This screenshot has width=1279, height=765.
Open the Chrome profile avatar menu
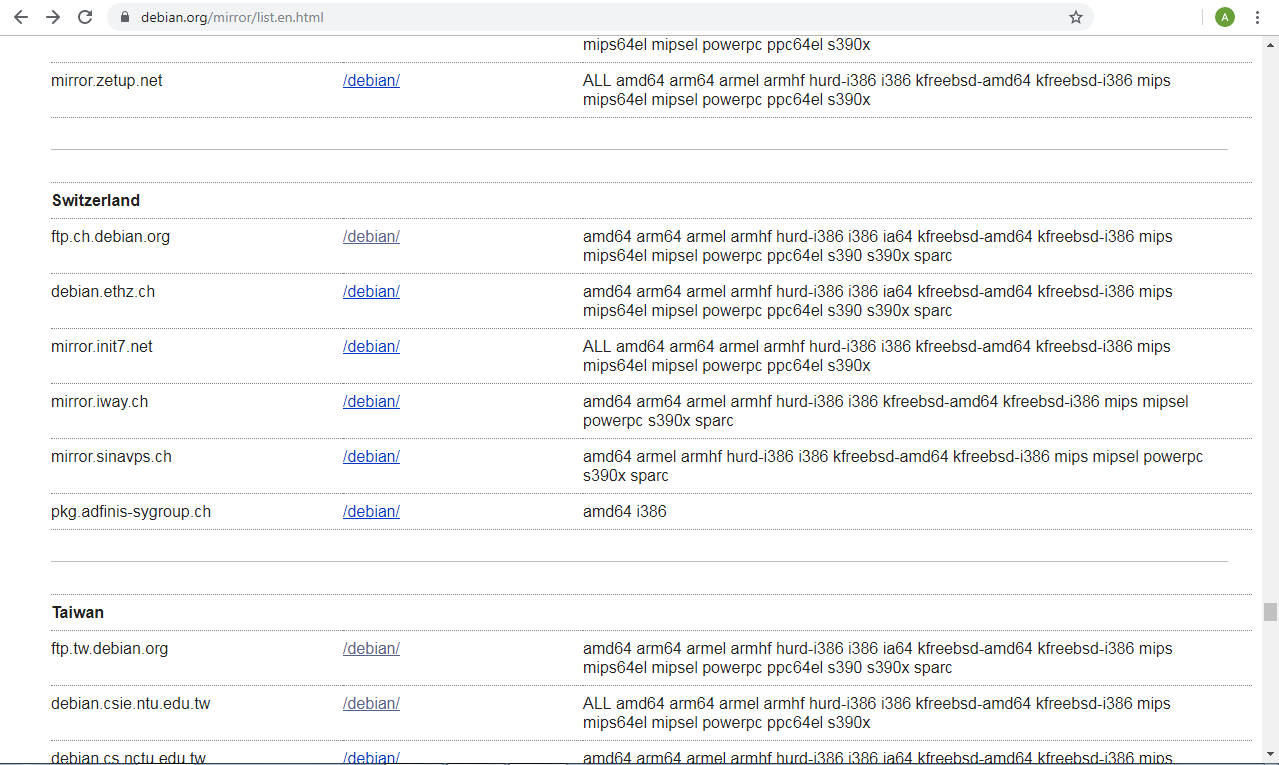pyautogui.click(x=1224, y=16)
